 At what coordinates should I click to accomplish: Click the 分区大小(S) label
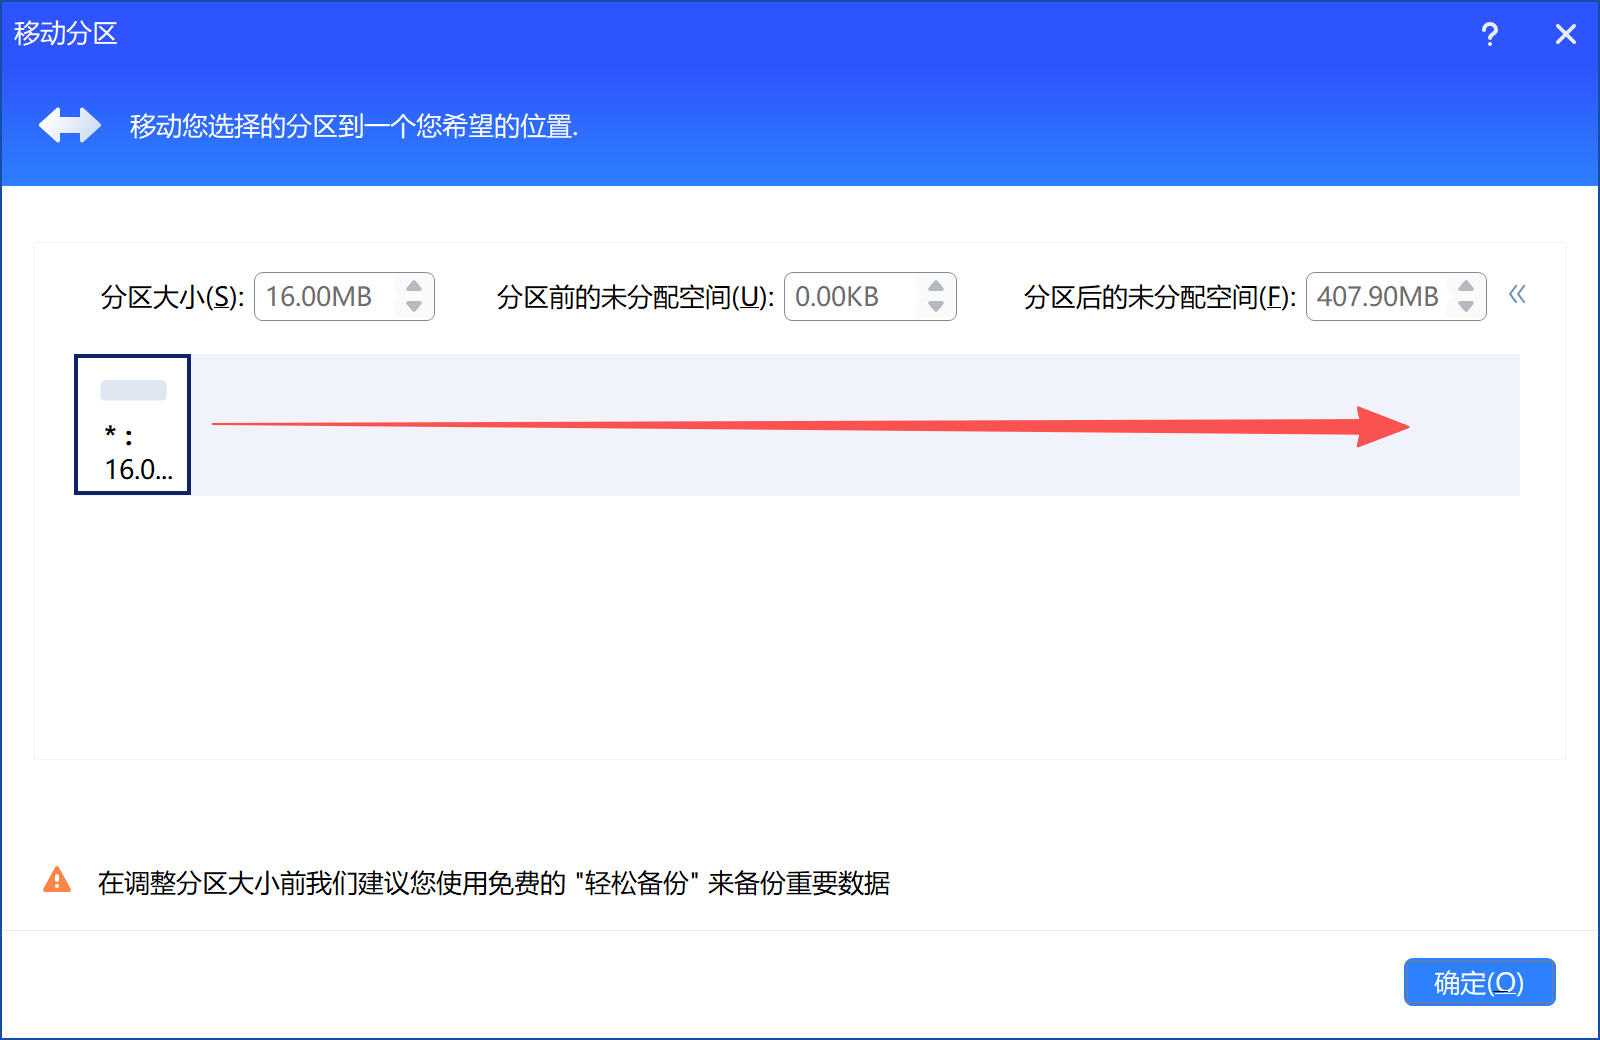171,297
